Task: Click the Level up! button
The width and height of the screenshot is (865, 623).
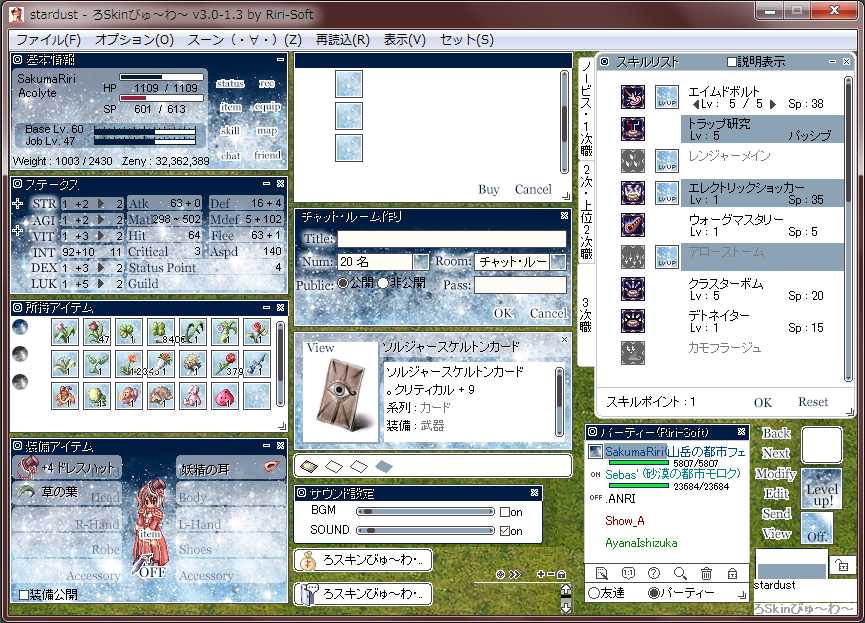Action: 822,488
